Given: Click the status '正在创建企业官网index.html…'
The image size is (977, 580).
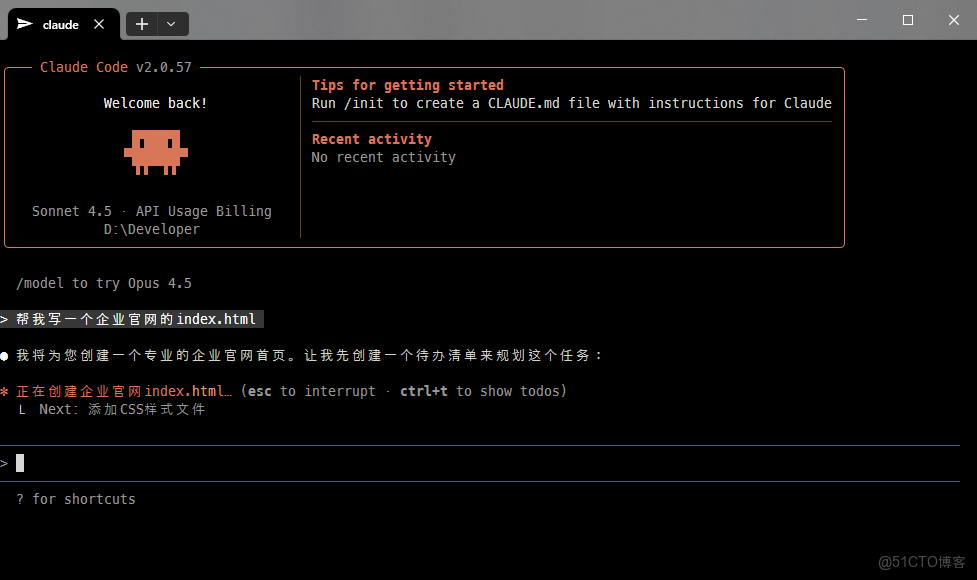Looking at the screenshot, I should click(124, 391).
